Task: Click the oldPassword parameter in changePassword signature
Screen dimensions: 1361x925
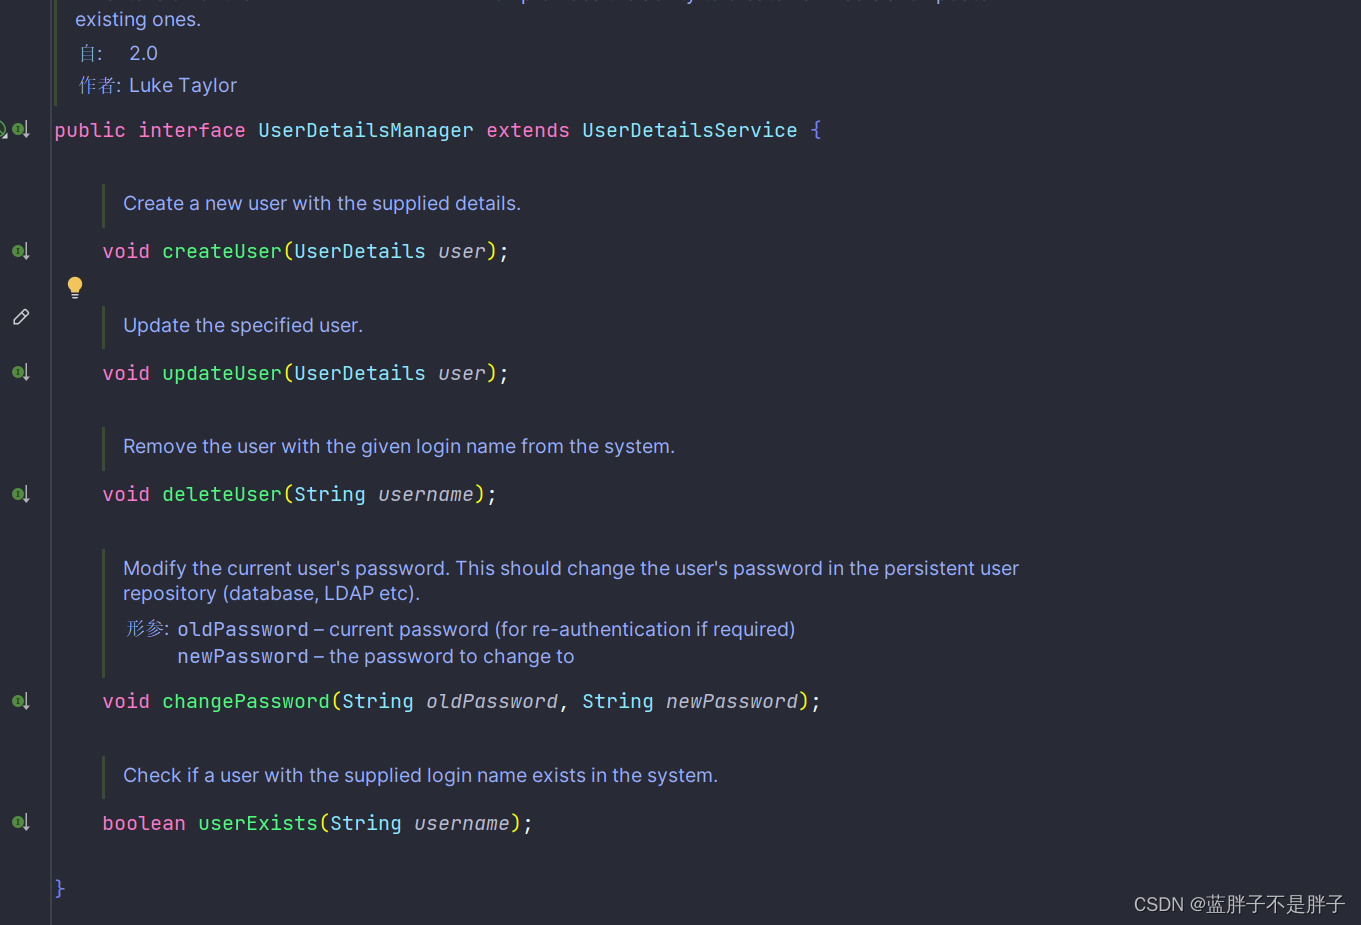Action: [492, 701]
